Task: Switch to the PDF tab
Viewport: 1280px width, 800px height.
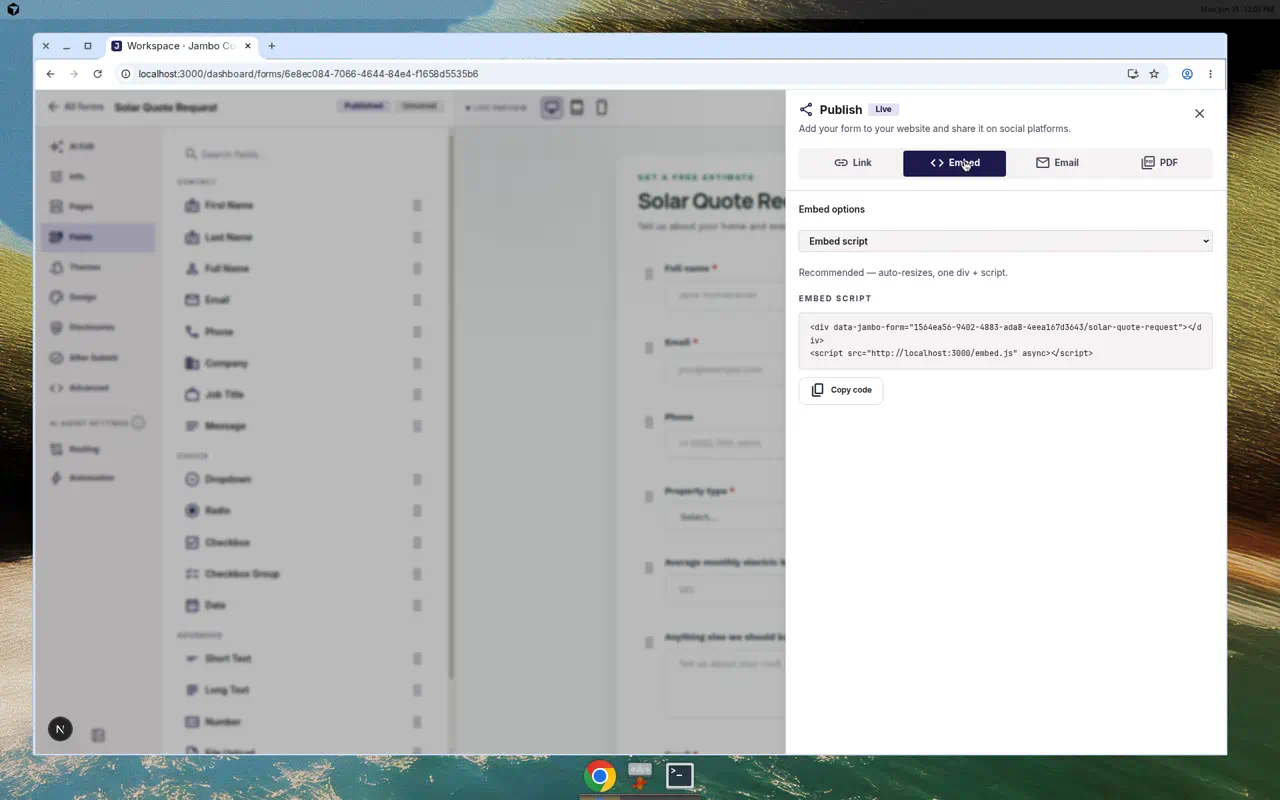Action: pos(1160,163)
